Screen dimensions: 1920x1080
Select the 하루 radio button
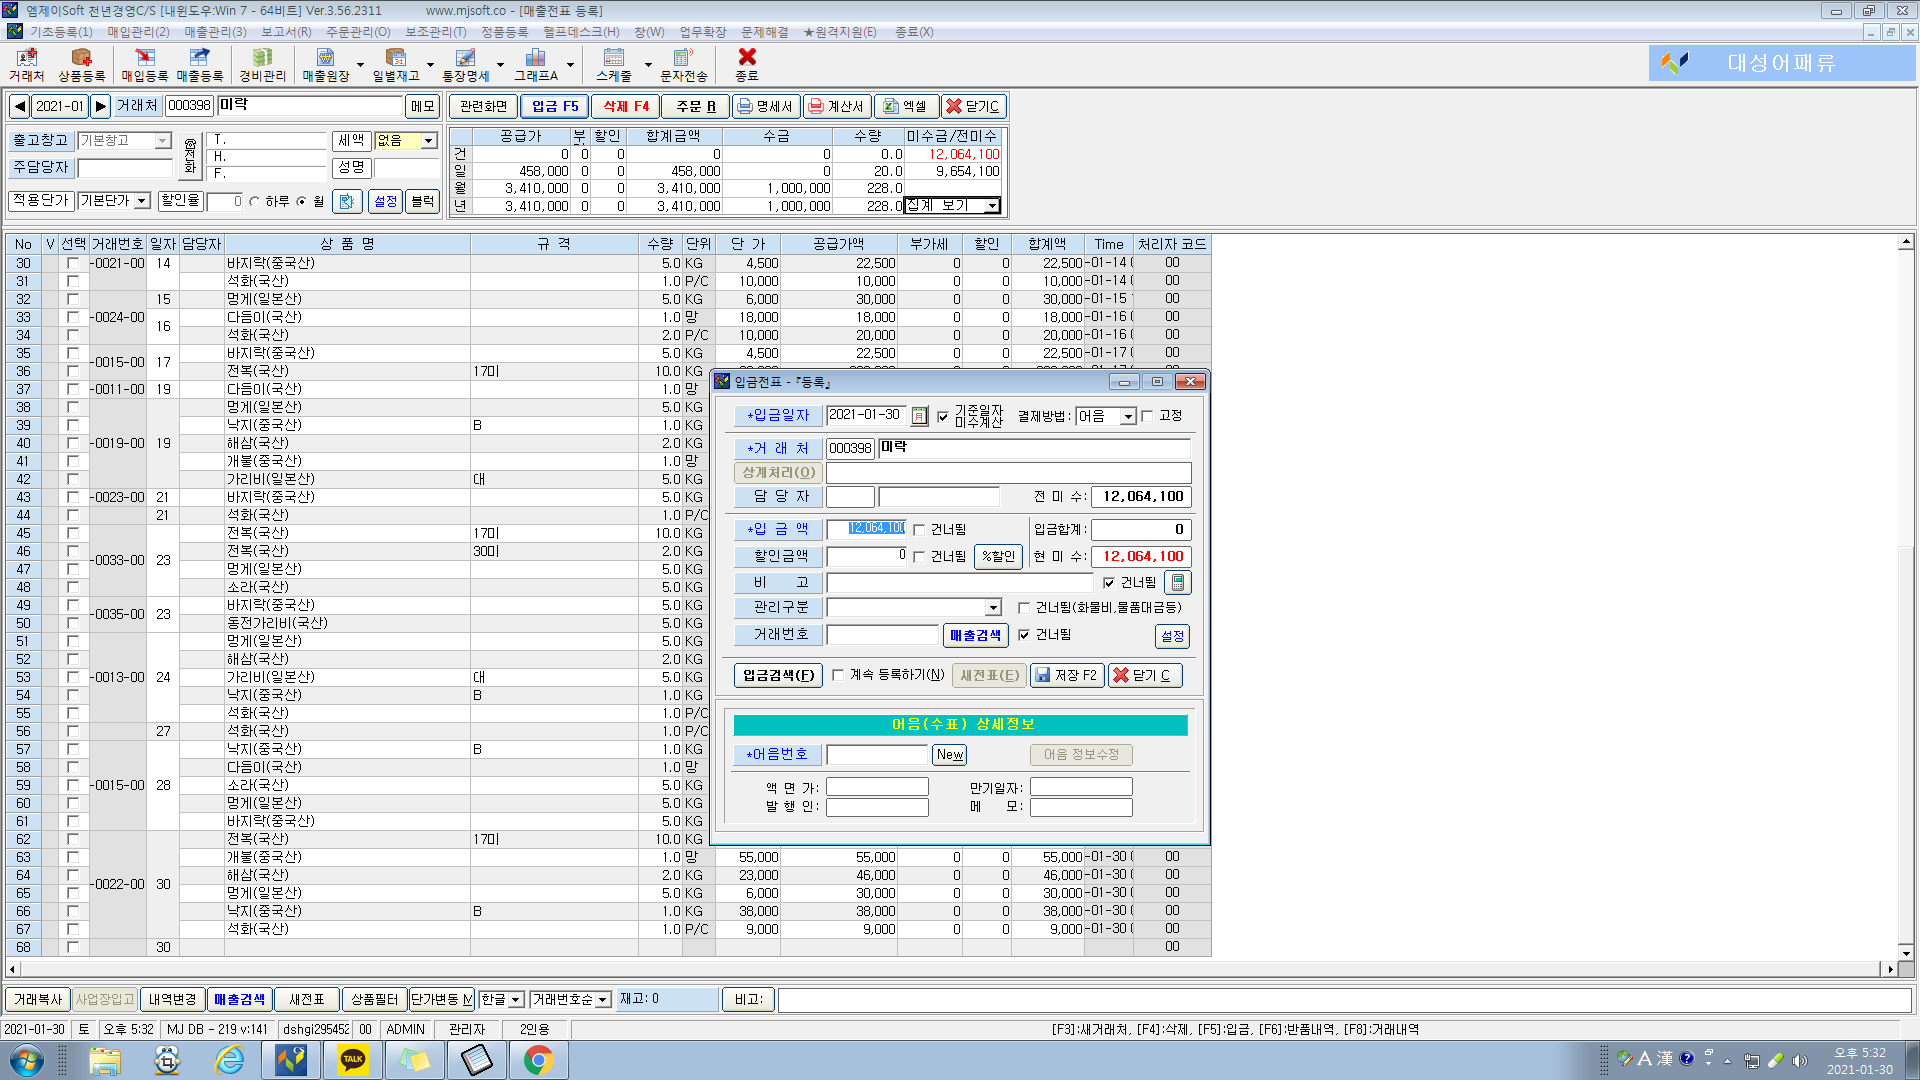click(x=255, y=202)
